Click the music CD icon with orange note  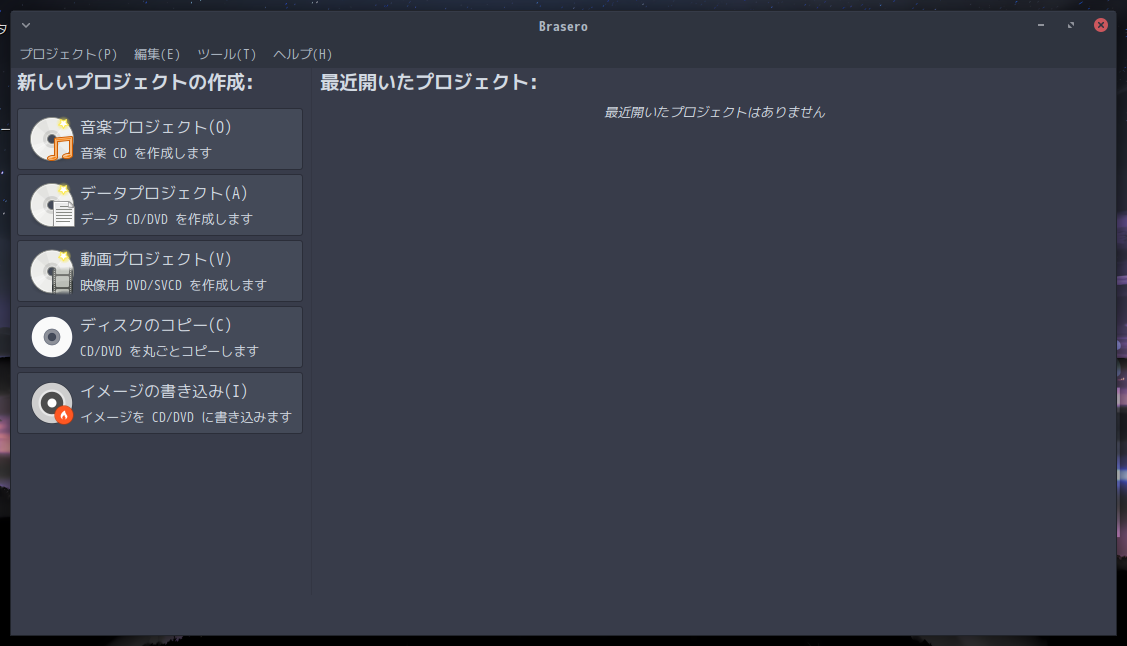click(52, 139)
